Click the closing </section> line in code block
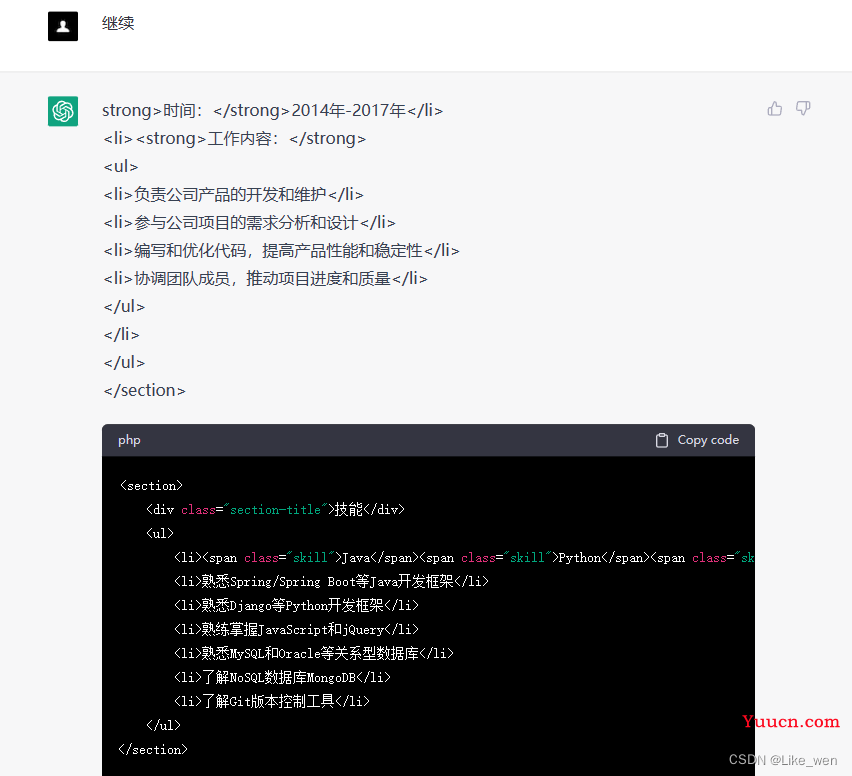This screenshot has height=776, width=852. (153, 749)
